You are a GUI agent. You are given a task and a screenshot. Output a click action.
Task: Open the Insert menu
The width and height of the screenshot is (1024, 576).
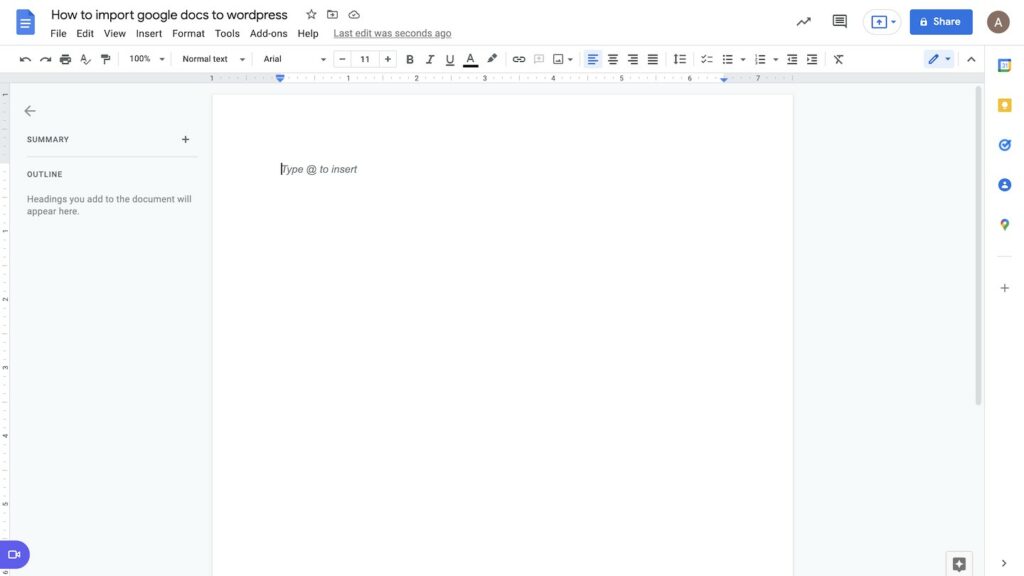(x=148, y=32)
